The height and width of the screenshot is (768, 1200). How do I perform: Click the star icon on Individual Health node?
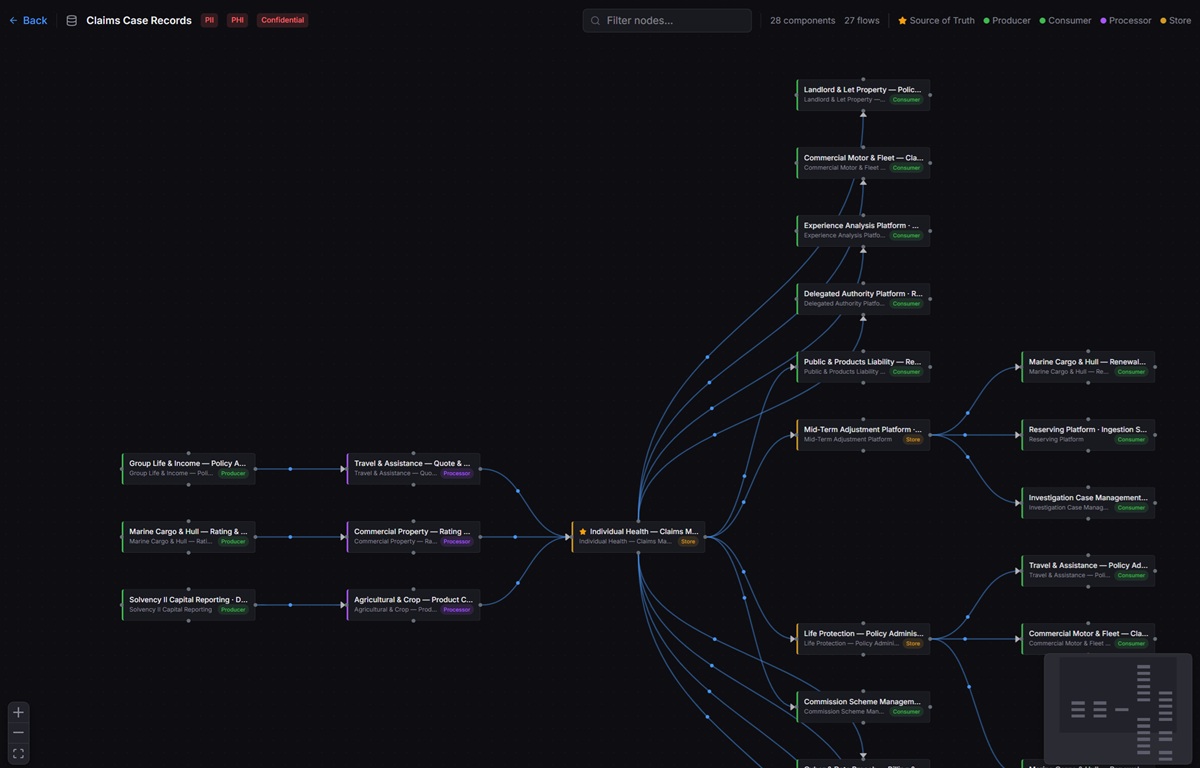tap(583, 532)
